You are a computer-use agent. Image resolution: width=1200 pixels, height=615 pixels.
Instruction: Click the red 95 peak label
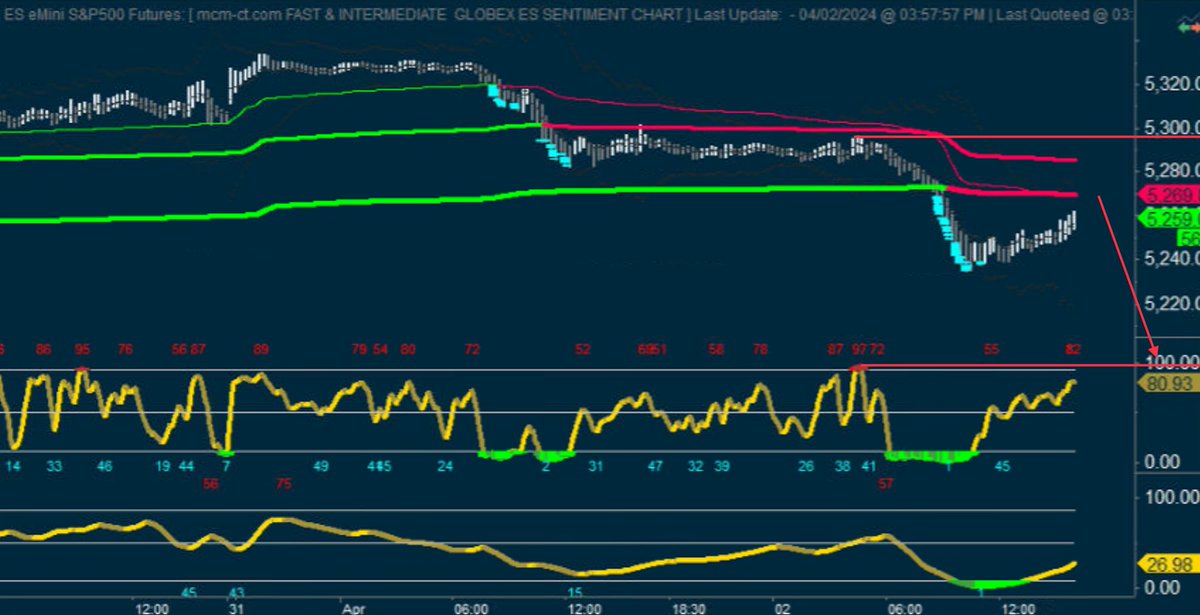click(82, 350)
